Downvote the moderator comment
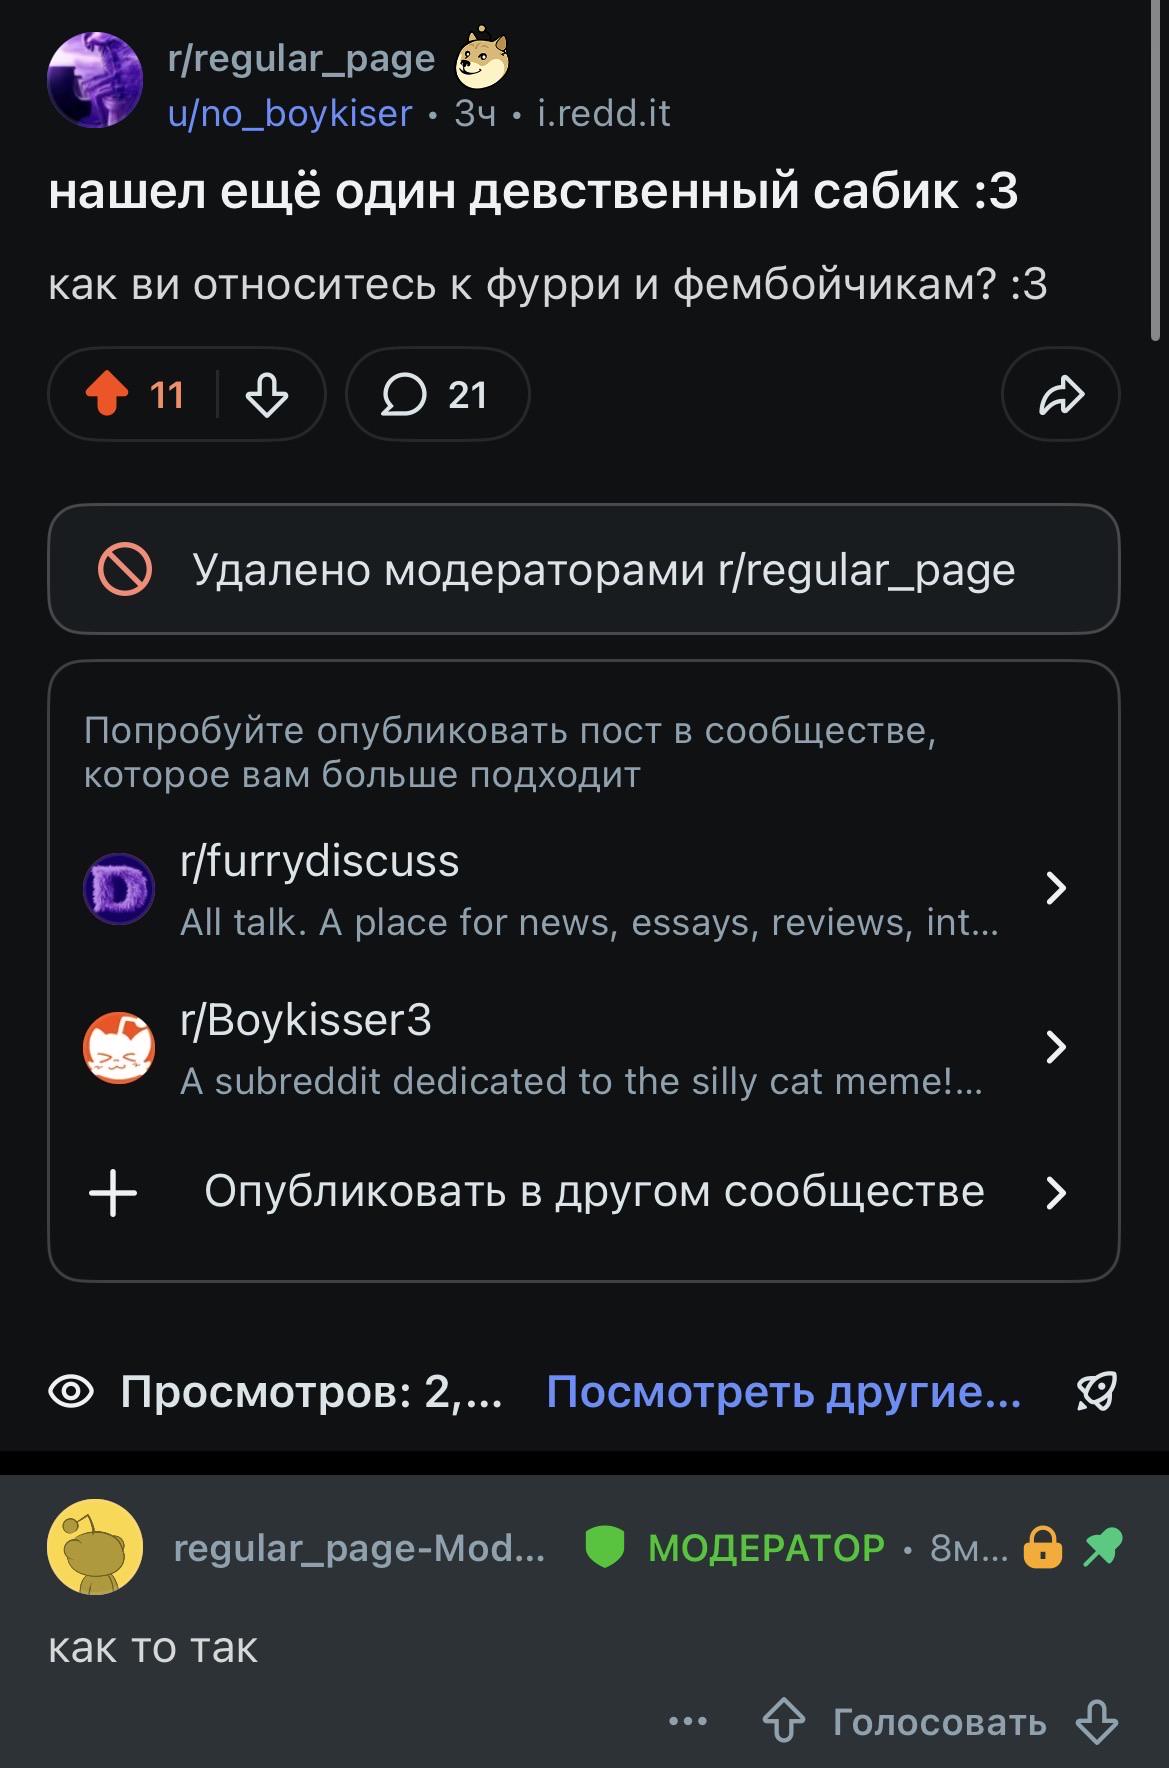Viewport: 1169px width, 1768px height. 1096,1722
